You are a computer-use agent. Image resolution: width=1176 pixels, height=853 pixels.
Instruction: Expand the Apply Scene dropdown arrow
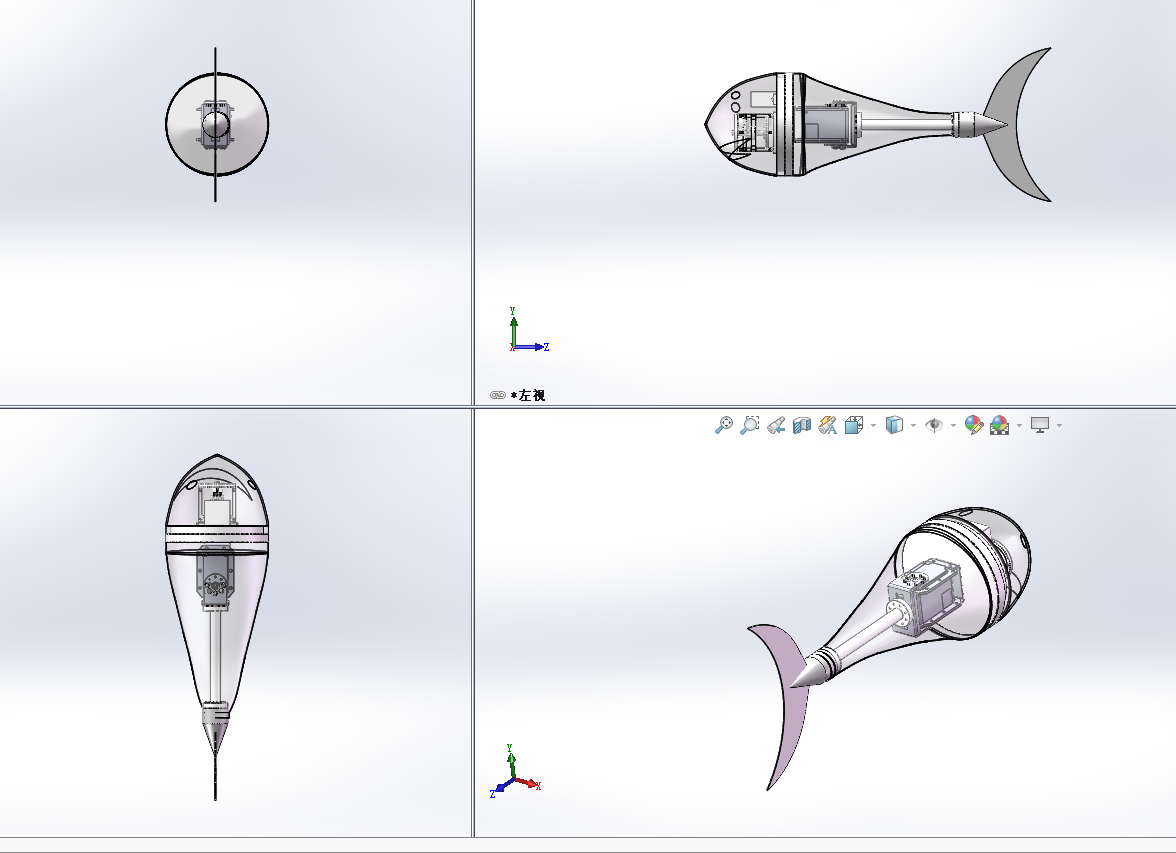[x=1019, y=426]
